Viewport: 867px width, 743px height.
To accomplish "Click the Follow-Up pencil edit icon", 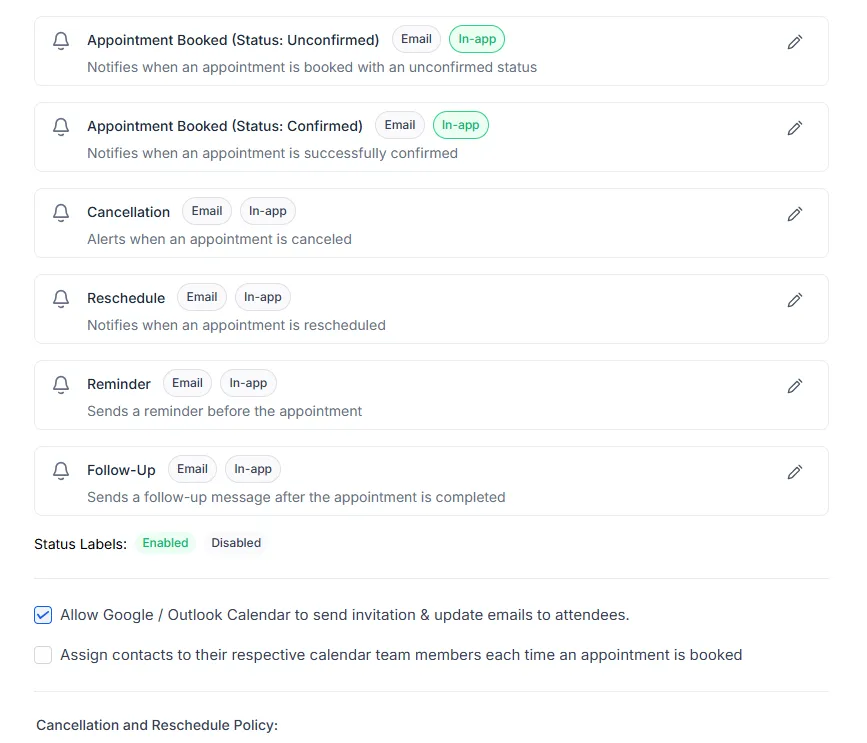I will (x=795, y=472).
